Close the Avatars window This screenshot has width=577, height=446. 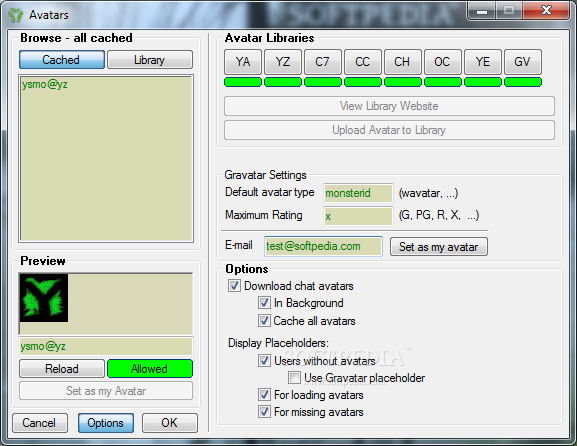click(x=546, y=11)
